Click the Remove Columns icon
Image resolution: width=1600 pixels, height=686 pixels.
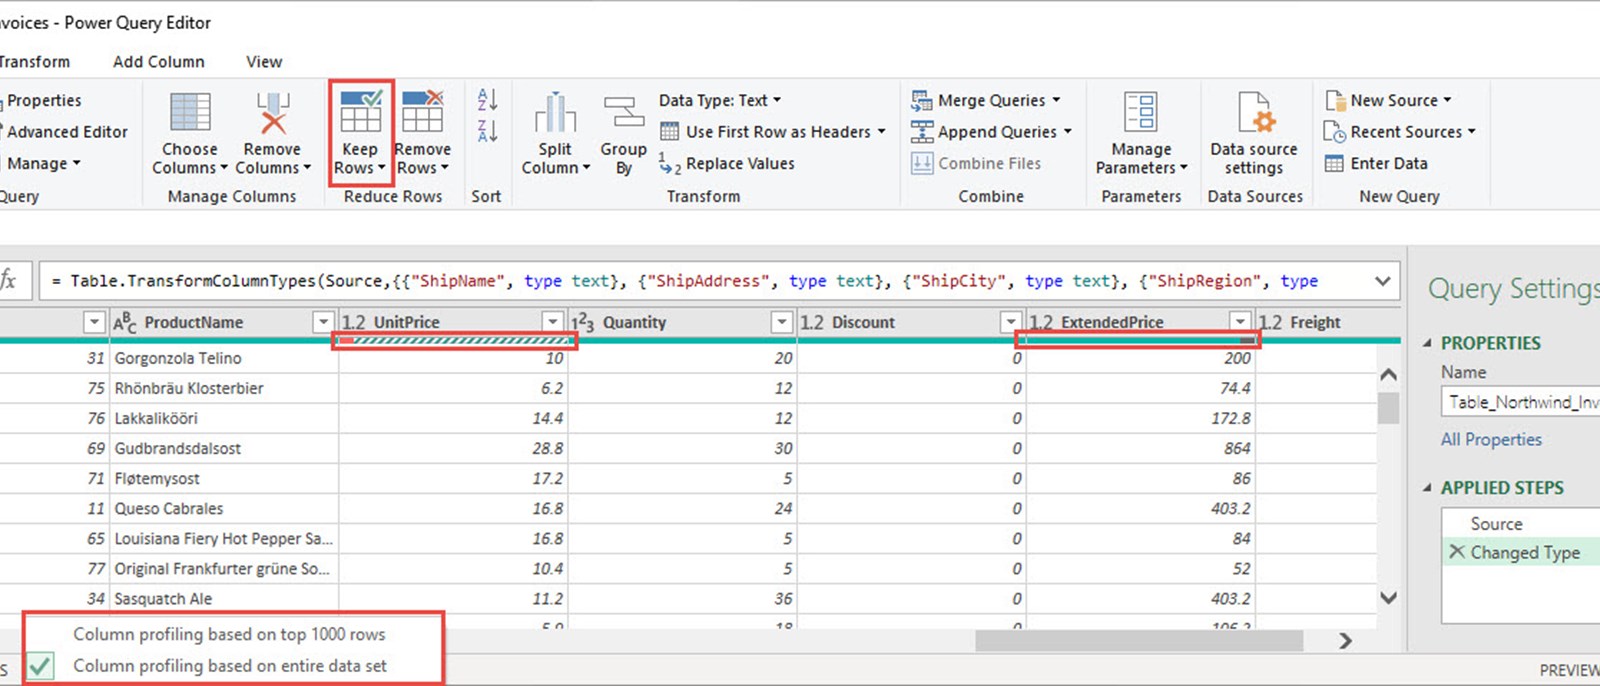point(272,113)
